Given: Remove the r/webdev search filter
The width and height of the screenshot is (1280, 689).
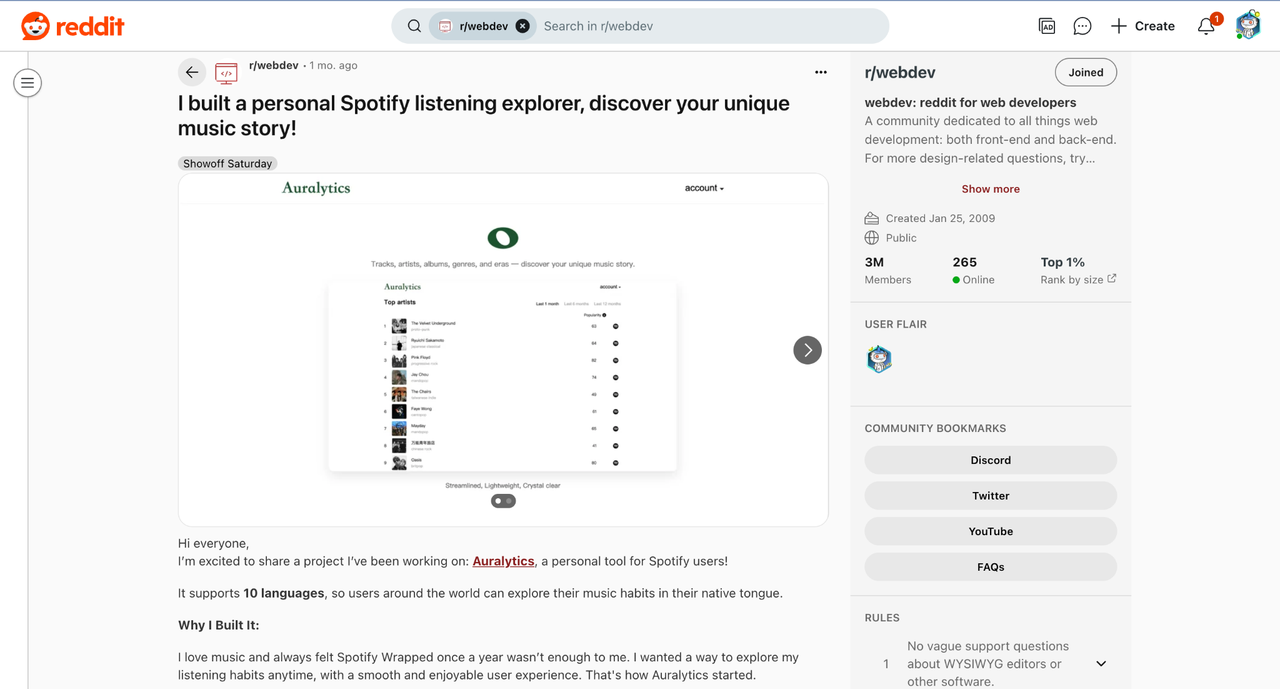Looking at the screenshot, I should 522,26.
